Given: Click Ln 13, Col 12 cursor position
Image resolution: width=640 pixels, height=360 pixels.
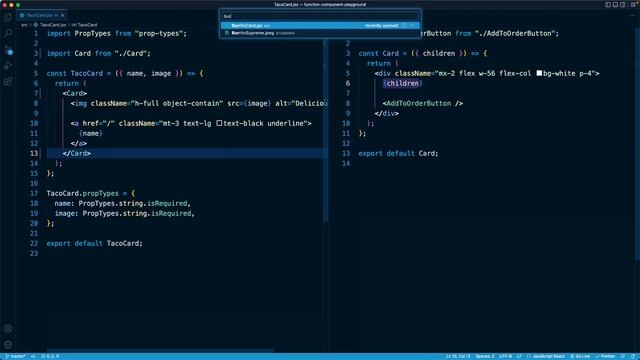Looking at the screenshot, I should (x=458, y=356).
